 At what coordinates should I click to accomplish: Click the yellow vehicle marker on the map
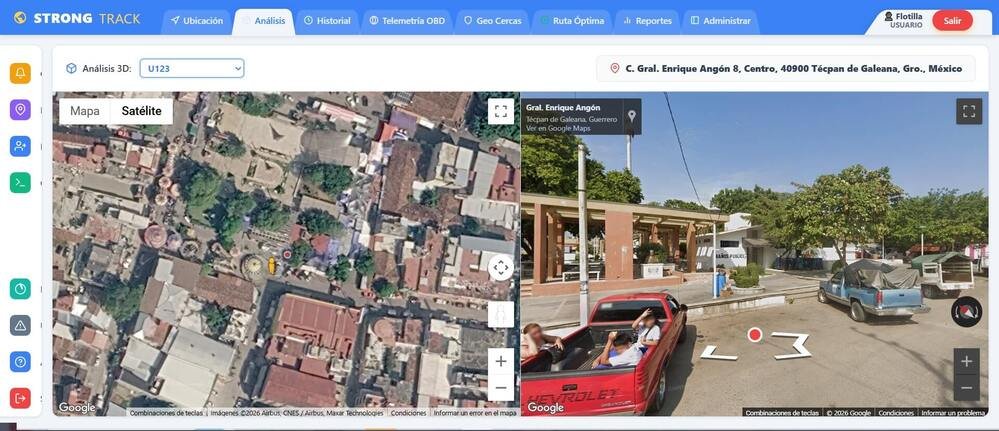(x=272, y=265)
